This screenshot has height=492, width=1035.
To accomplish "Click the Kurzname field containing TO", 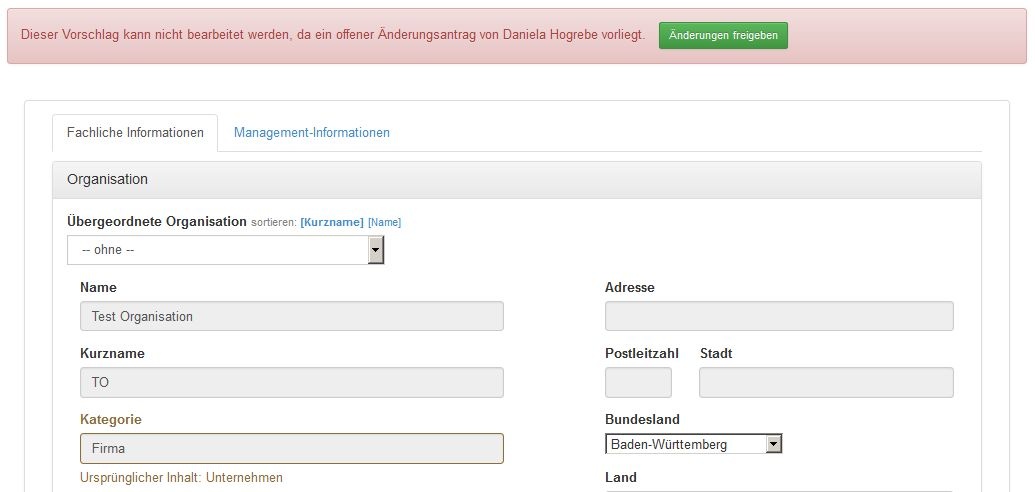I will tap(291, 382).
